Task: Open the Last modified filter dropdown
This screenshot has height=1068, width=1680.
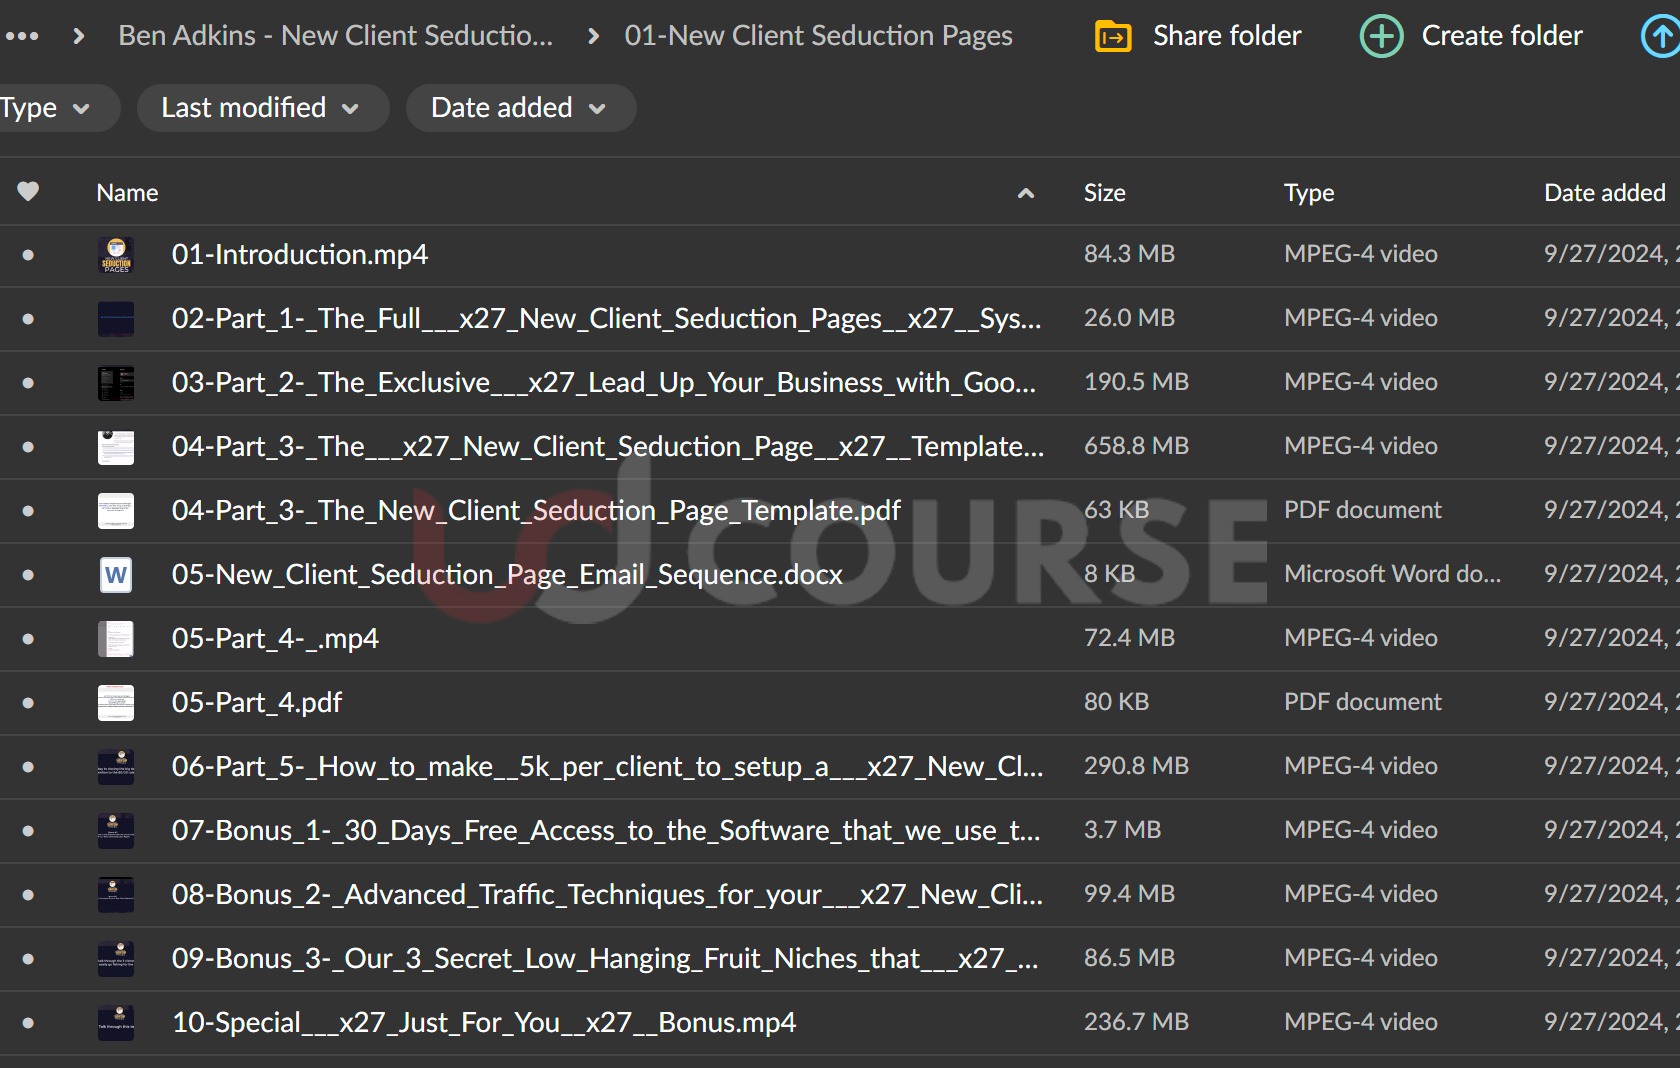Action: [262, 108]
